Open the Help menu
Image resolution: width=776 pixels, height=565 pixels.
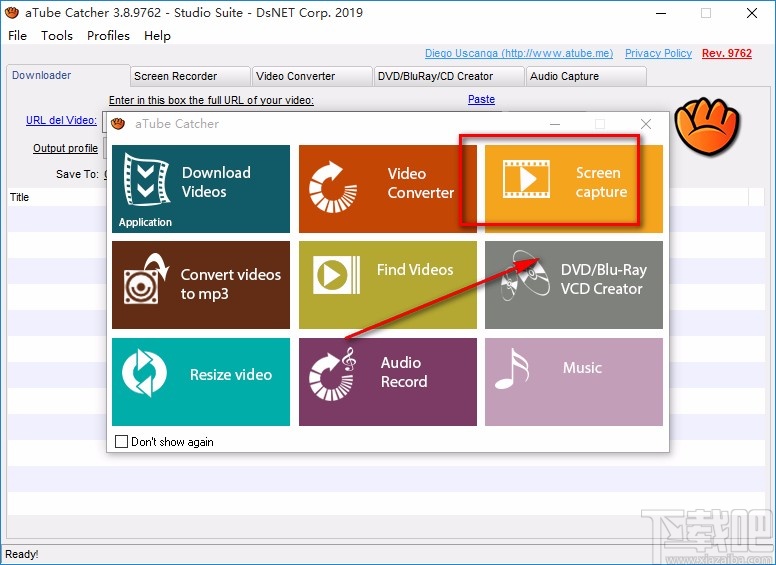pyautogui.click(x=157, y=36)
